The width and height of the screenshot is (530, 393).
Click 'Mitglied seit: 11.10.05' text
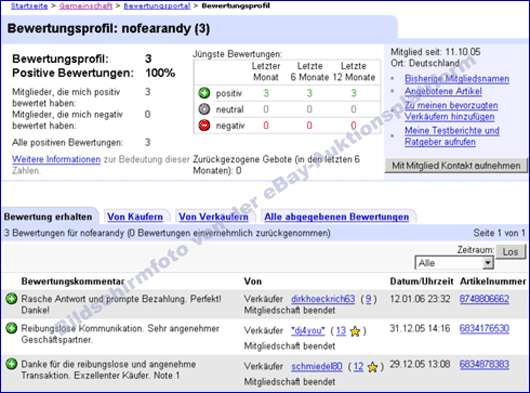(435, 52)
